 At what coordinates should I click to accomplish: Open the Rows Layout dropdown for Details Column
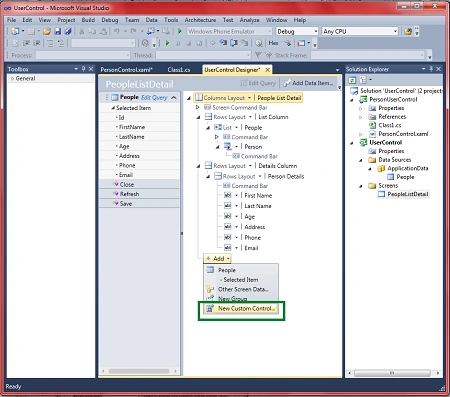pyautogui.click(x=250, y=166)
